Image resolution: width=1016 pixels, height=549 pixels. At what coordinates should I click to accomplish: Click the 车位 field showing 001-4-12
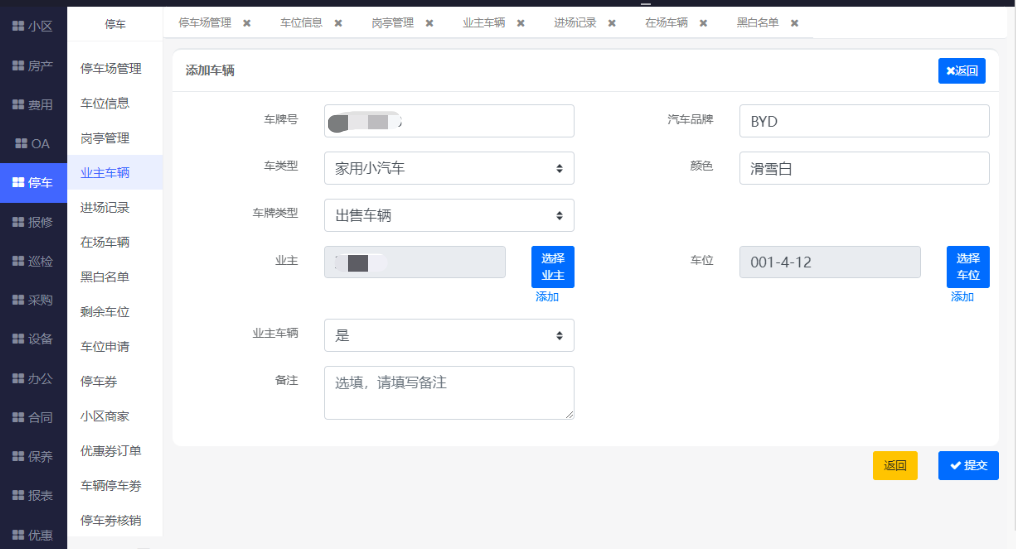click(x=830, y=263)
